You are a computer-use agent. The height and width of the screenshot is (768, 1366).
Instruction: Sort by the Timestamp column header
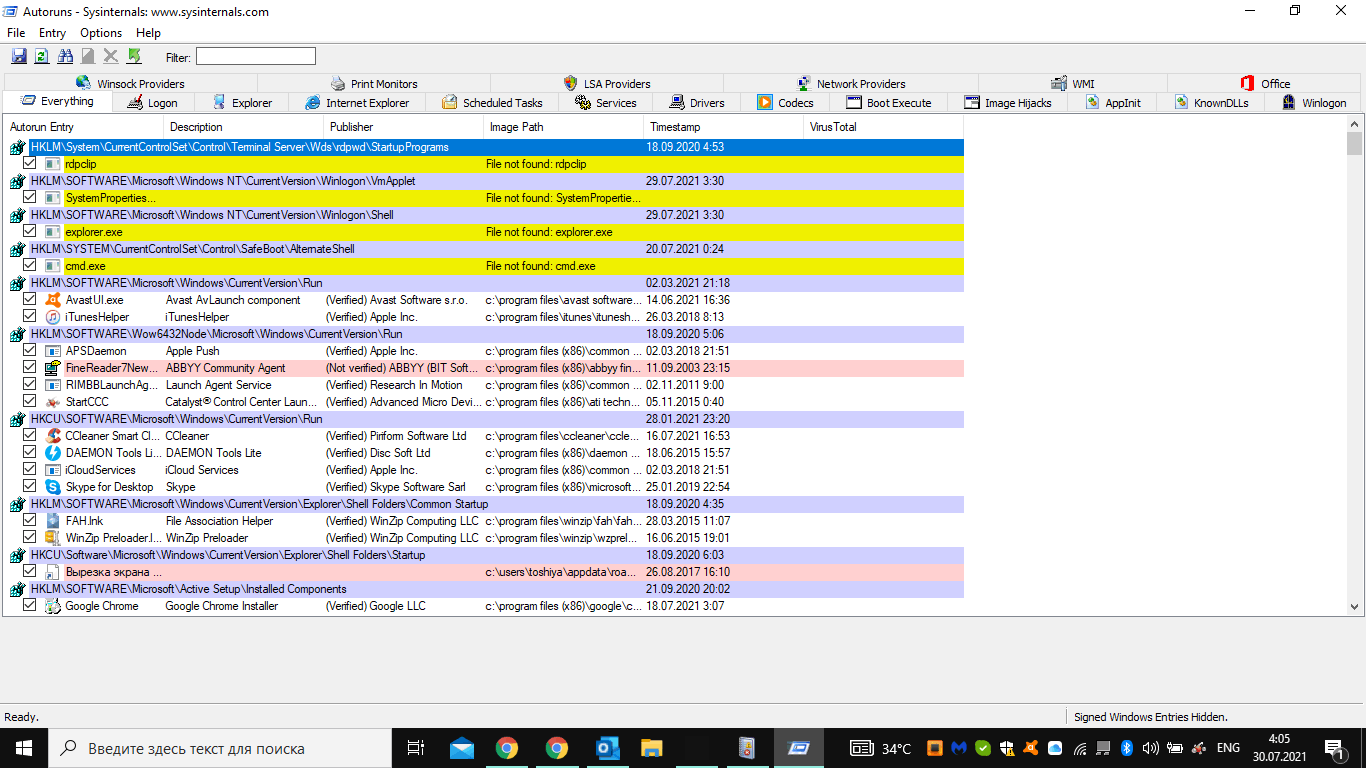coord(724,127)
